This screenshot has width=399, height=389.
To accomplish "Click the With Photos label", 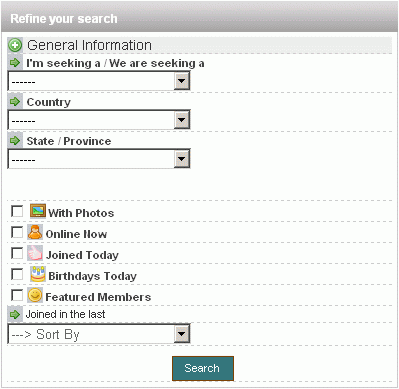I will click(x=81, y=213).
